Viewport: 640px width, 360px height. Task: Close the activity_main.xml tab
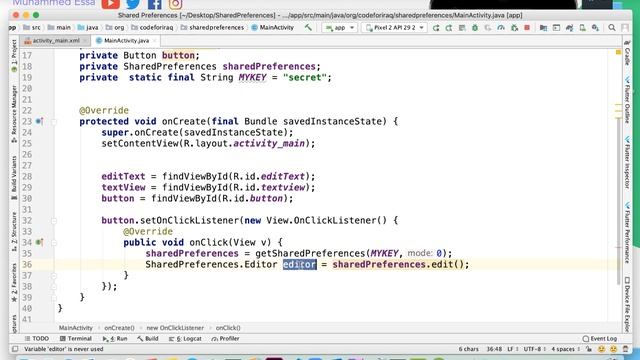85,40
